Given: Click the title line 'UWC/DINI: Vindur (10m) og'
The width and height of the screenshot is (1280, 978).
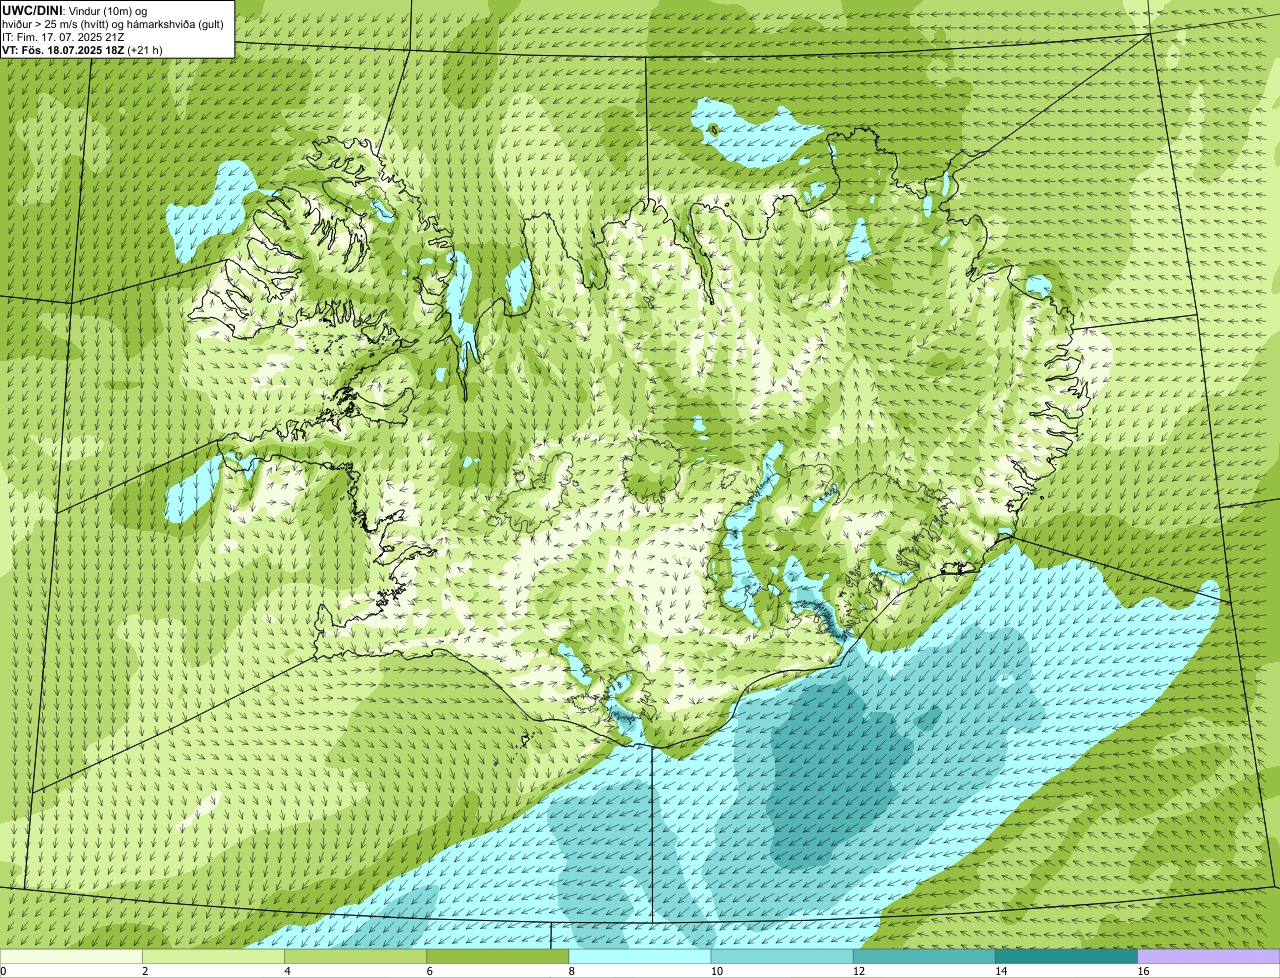Looking at the screenshot, I should pos(74,10).
